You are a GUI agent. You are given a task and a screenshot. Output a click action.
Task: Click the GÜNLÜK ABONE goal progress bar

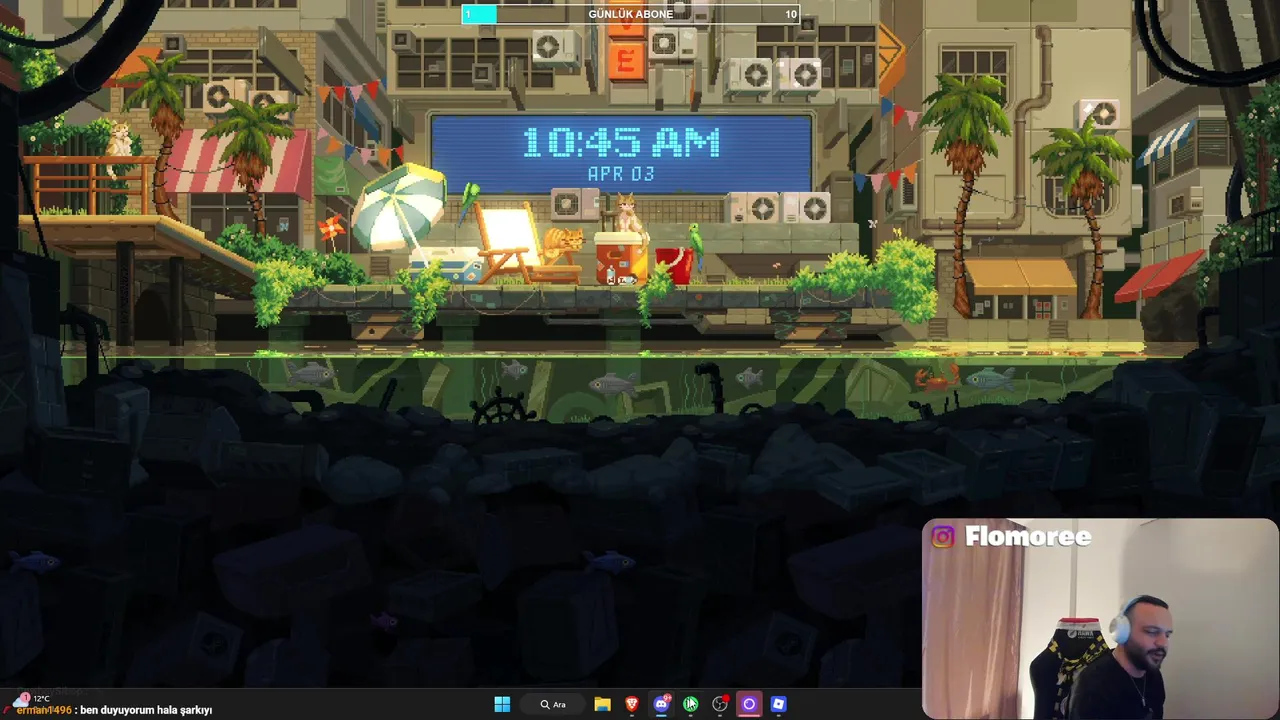630,14
